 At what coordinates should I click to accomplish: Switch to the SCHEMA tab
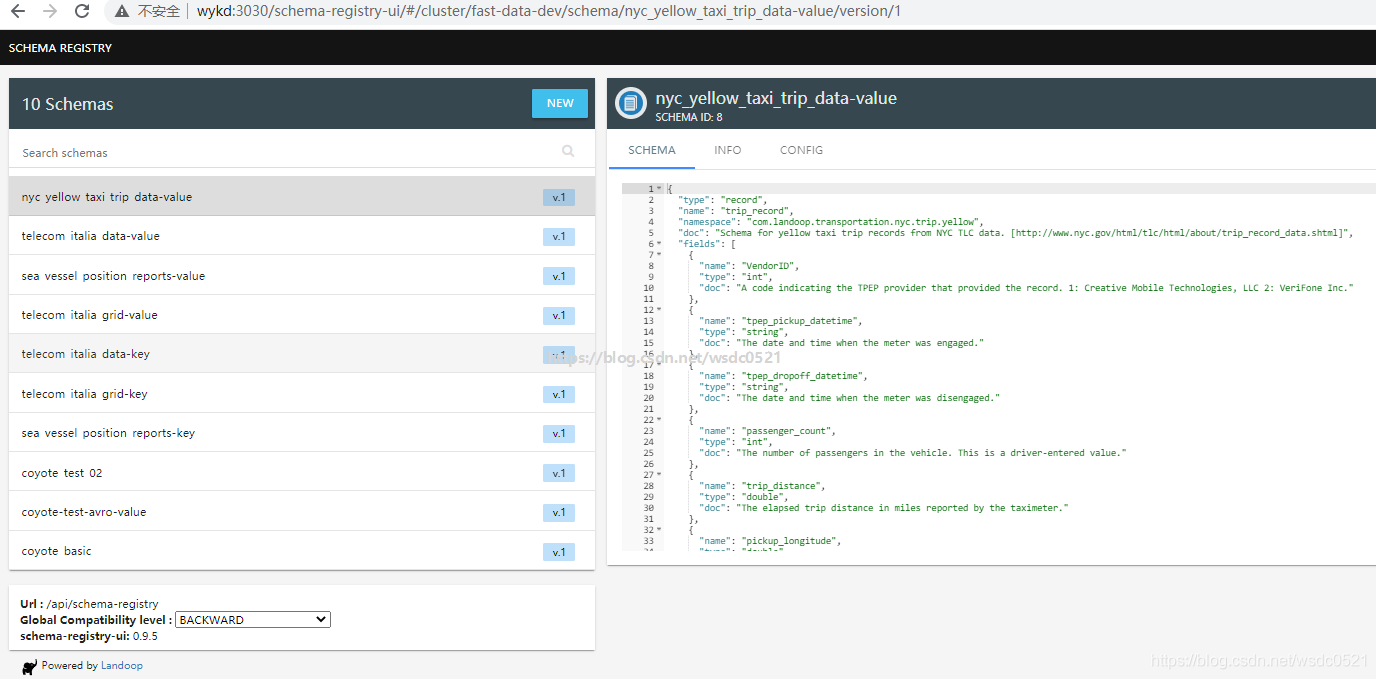(x=652, y=150)
